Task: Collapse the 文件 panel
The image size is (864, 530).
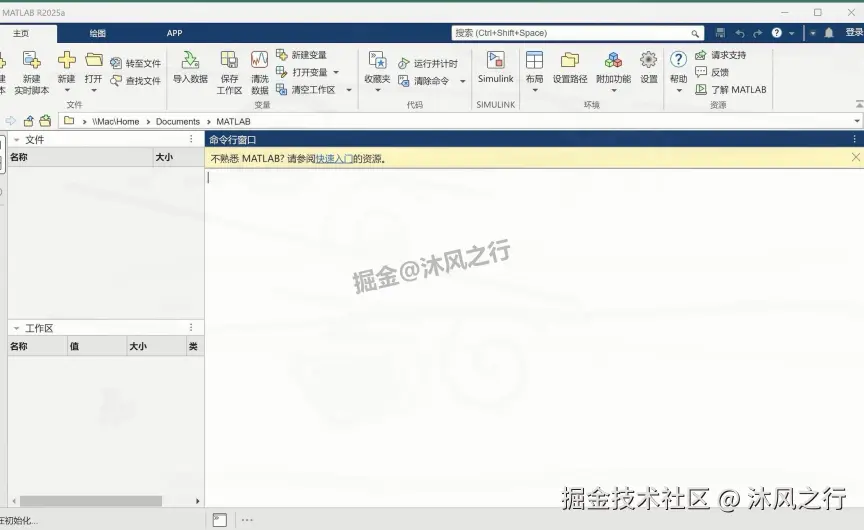Action: (x=17, y=140)
